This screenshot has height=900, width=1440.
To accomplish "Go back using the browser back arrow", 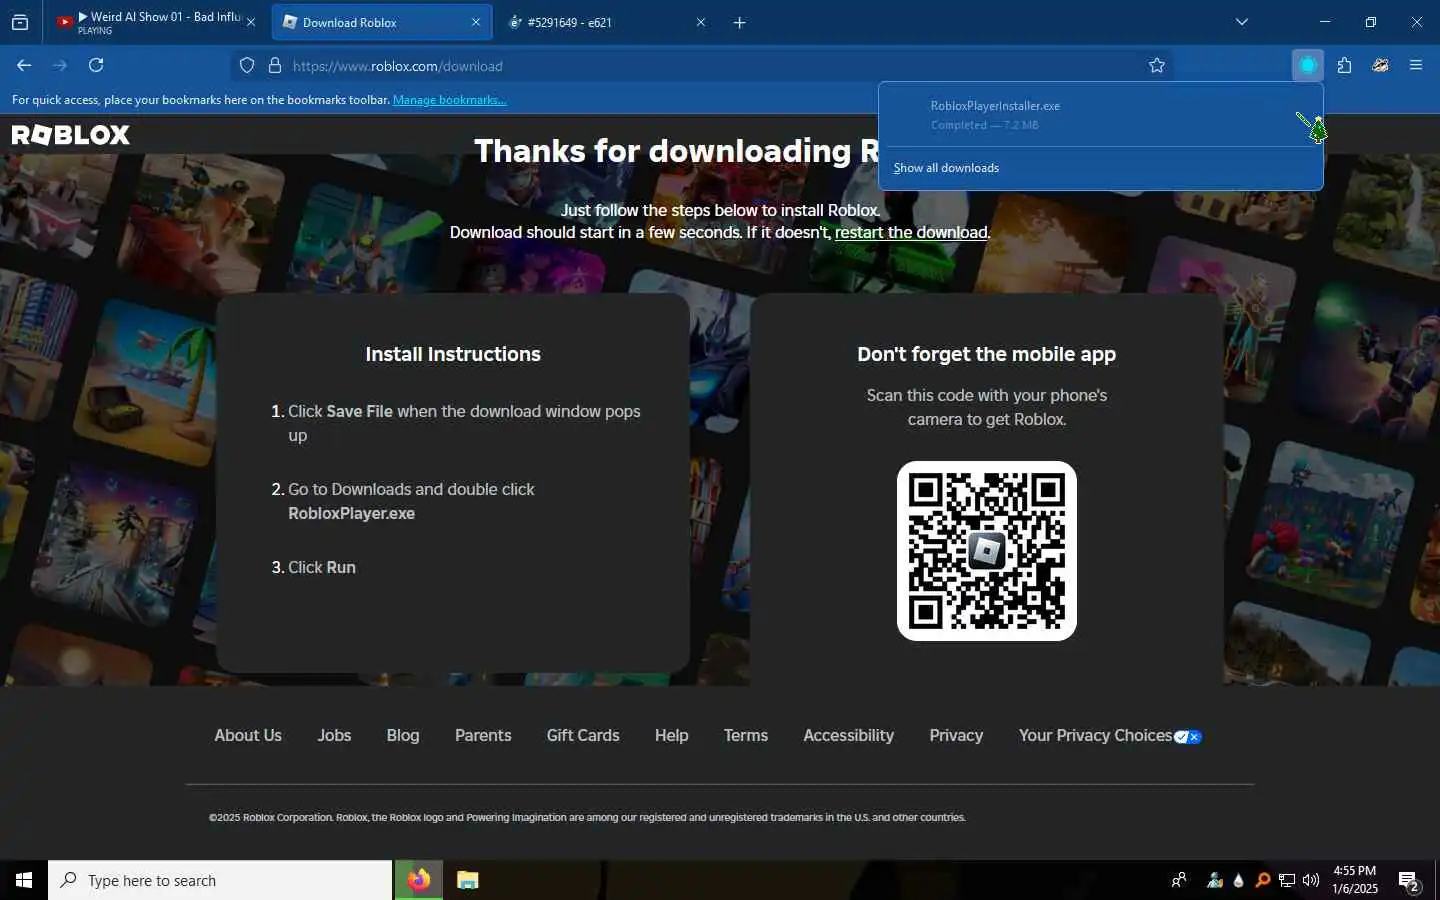I will coord(24,66).
